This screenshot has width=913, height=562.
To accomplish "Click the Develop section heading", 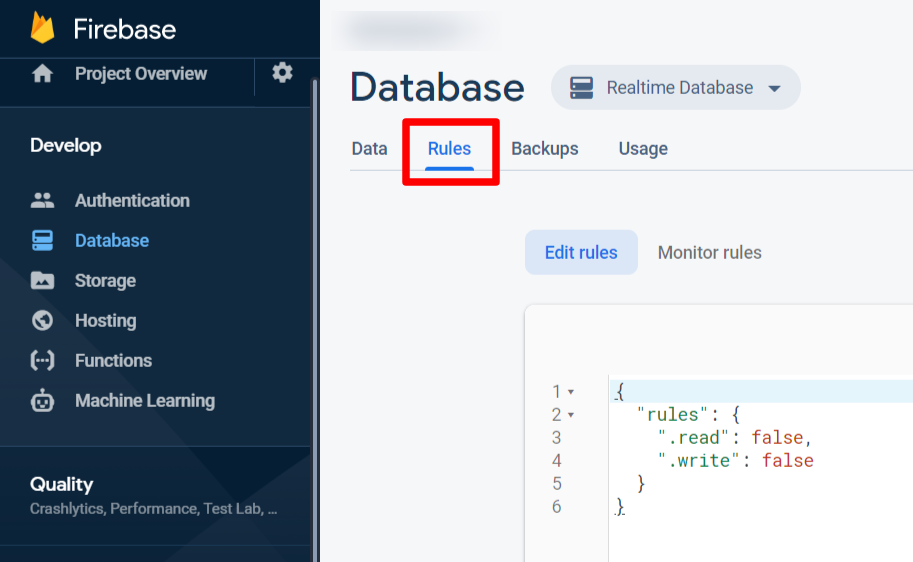I will (x=66, y=145).
